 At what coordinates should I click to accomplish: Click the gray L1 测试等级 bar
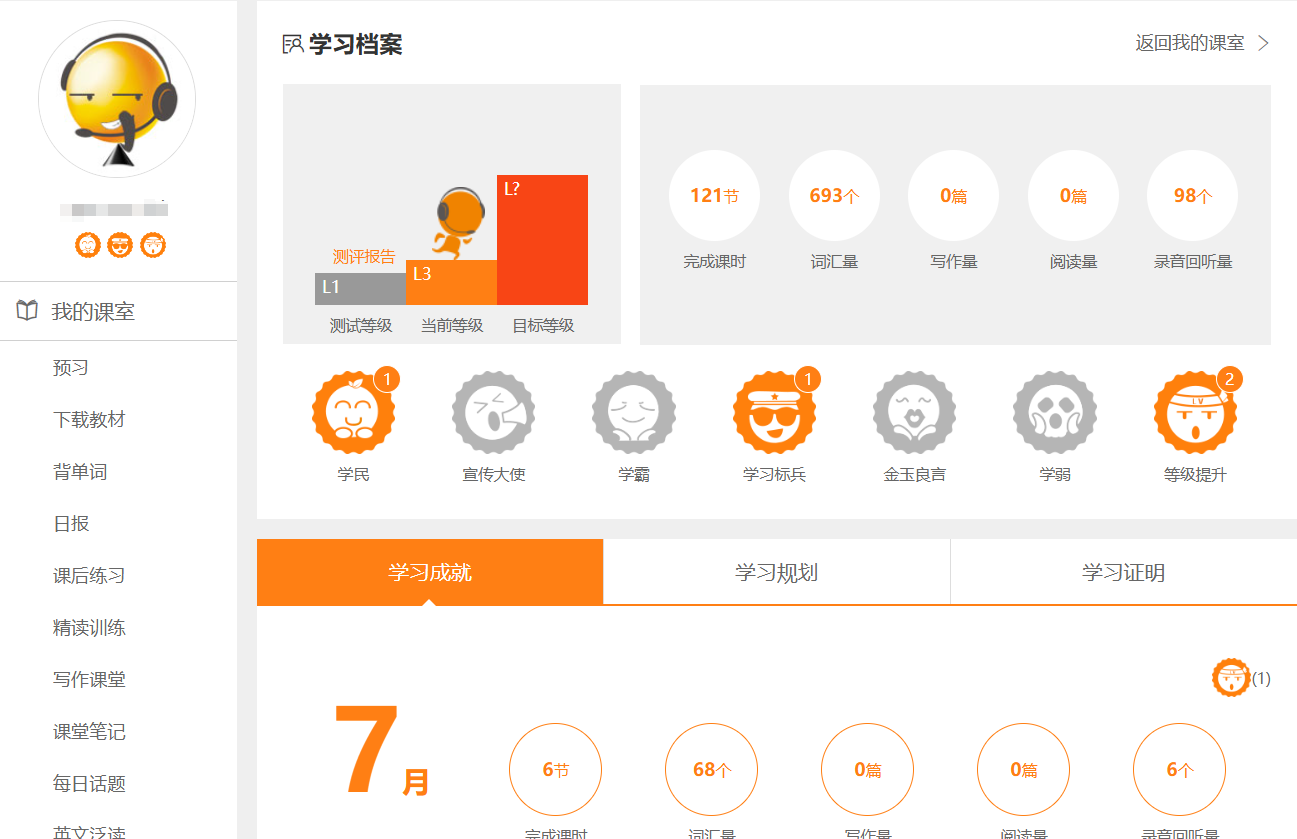pos(360,289)
